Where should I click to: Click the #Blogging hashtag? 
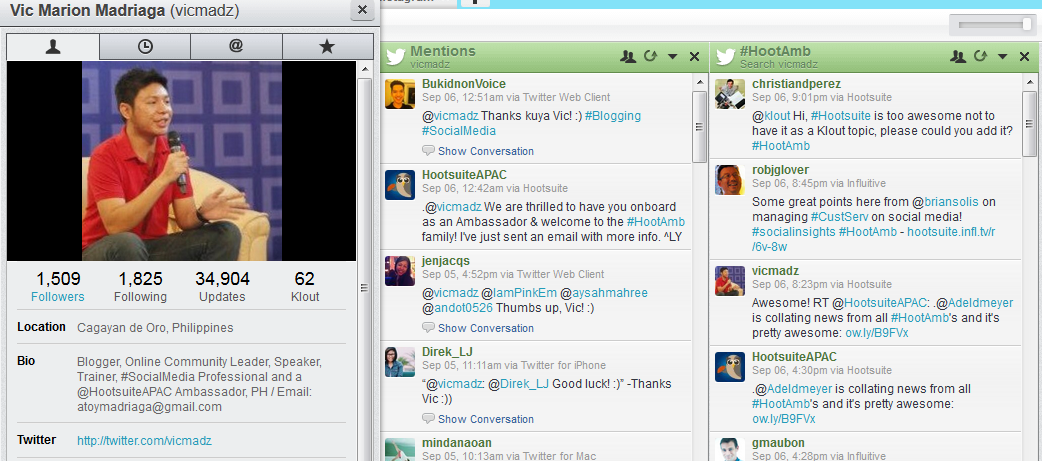[x=613, y=116]
